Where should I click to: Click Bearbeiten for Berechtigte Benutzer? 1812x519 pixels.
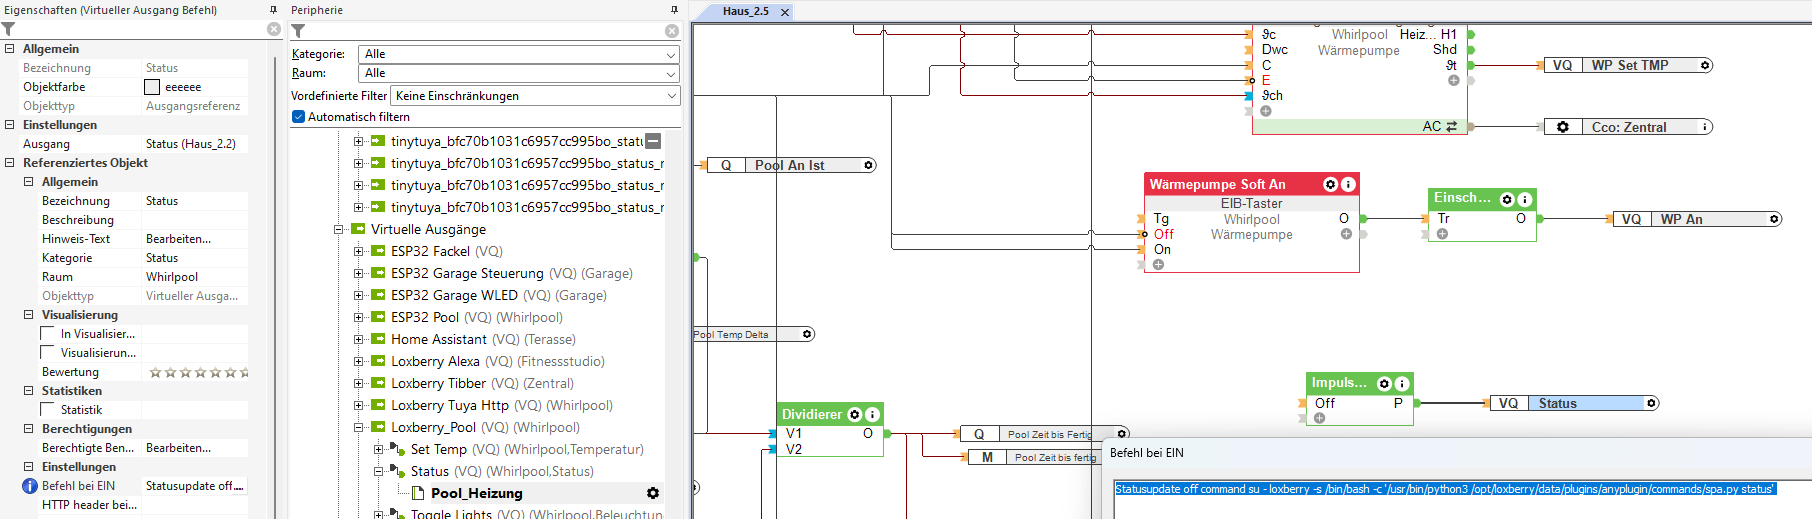tap(178, 448)
